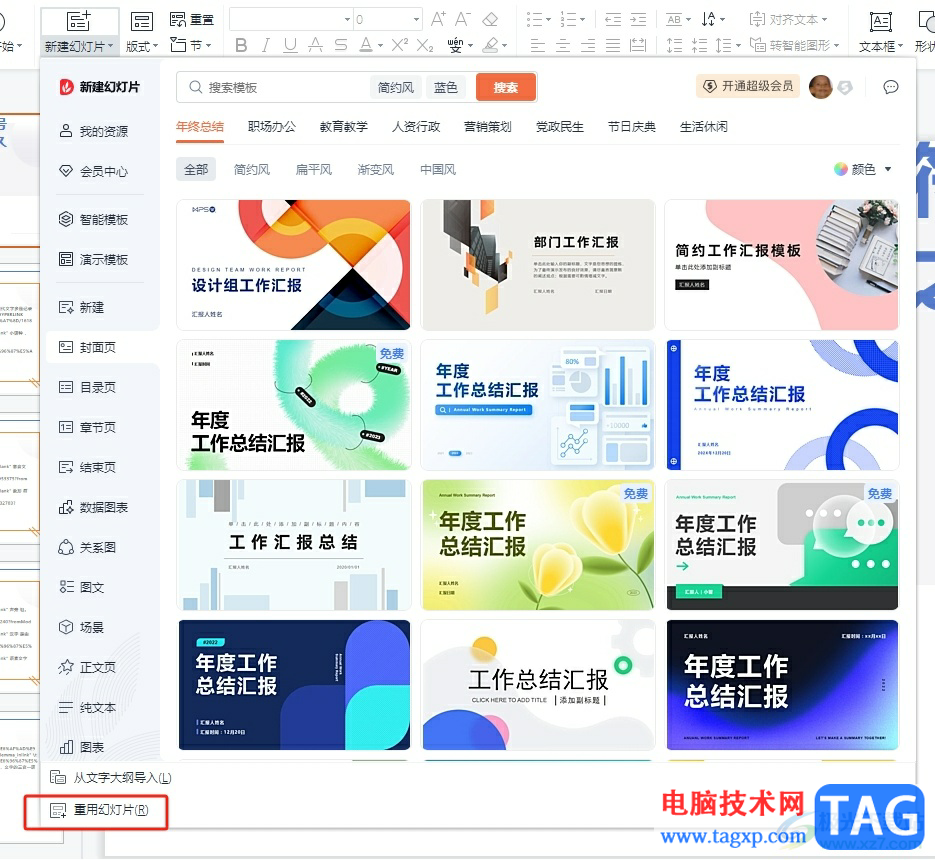Switch to the 教育教学 tab
Image resolution: width=935 pixels, height=860 pixels.
coord(343,126)
